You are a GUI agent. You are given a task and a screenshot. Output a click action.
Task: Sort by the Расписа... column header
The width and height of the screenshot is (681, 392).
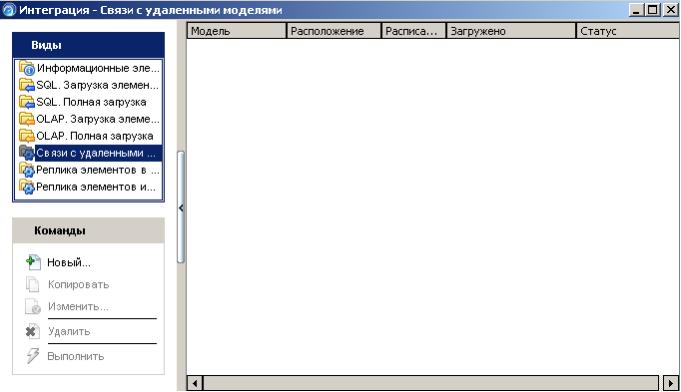413,31
